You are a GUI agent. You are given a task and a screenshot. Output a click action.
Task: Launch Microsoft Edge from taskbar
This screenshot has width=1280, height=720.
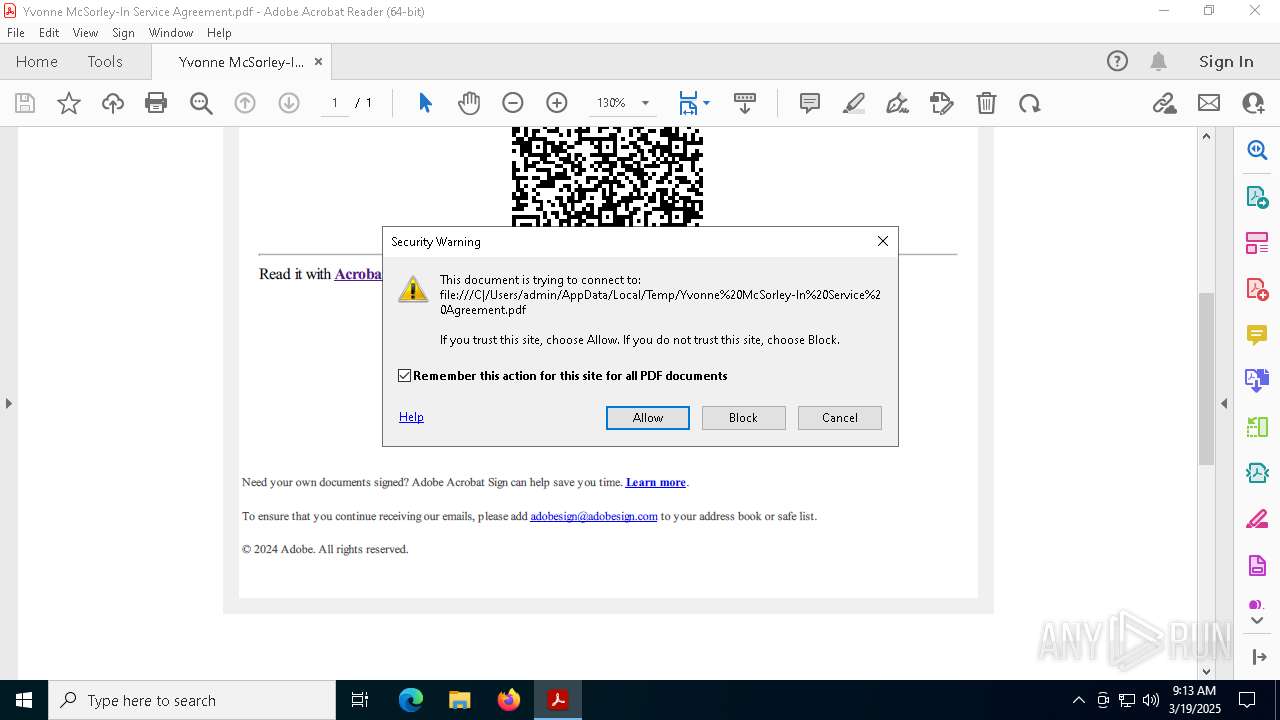click(x=411, y=700)
